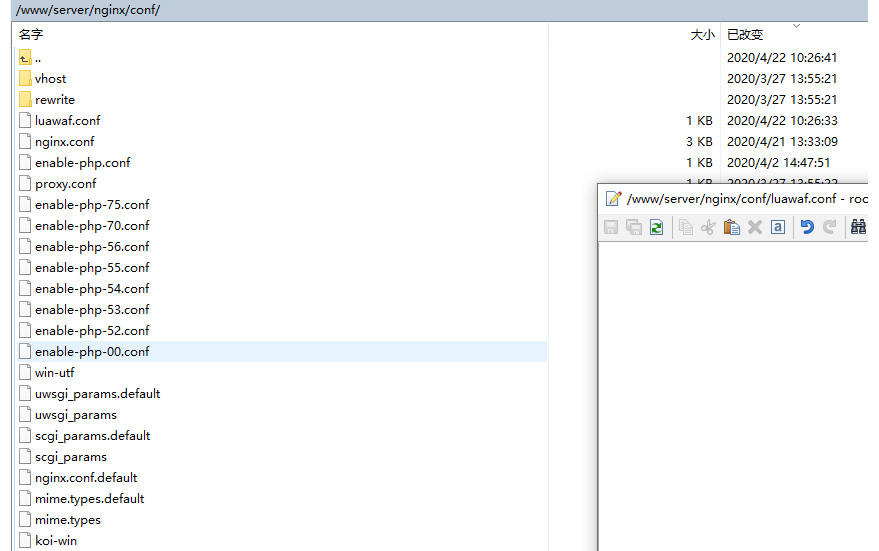The height and width of the screenshot is (551, 879).
Task: Click the parent directory '..' folder icon
Action: click(x=25, y=58)
